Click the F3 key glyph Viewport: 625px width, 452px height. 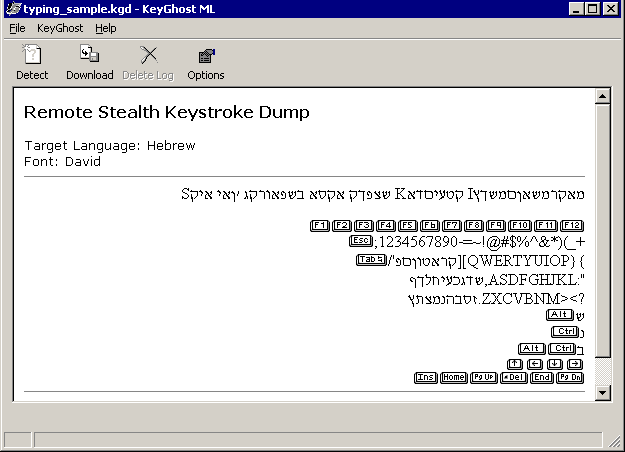(364, 226)
